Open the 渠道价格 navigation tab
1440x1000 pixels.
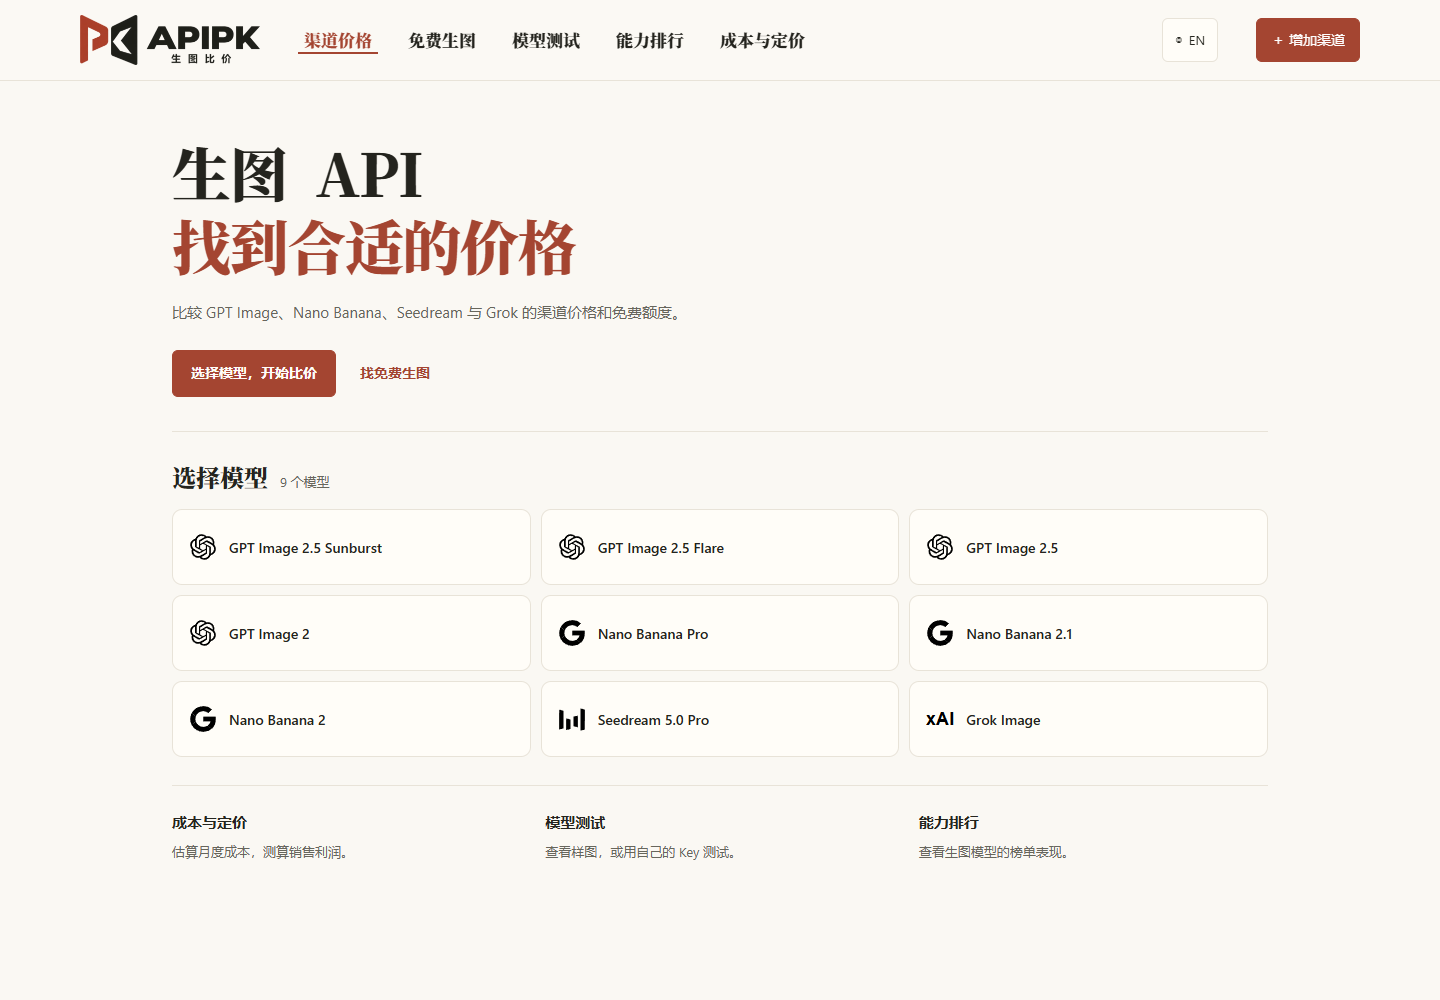tap(338, 41)
